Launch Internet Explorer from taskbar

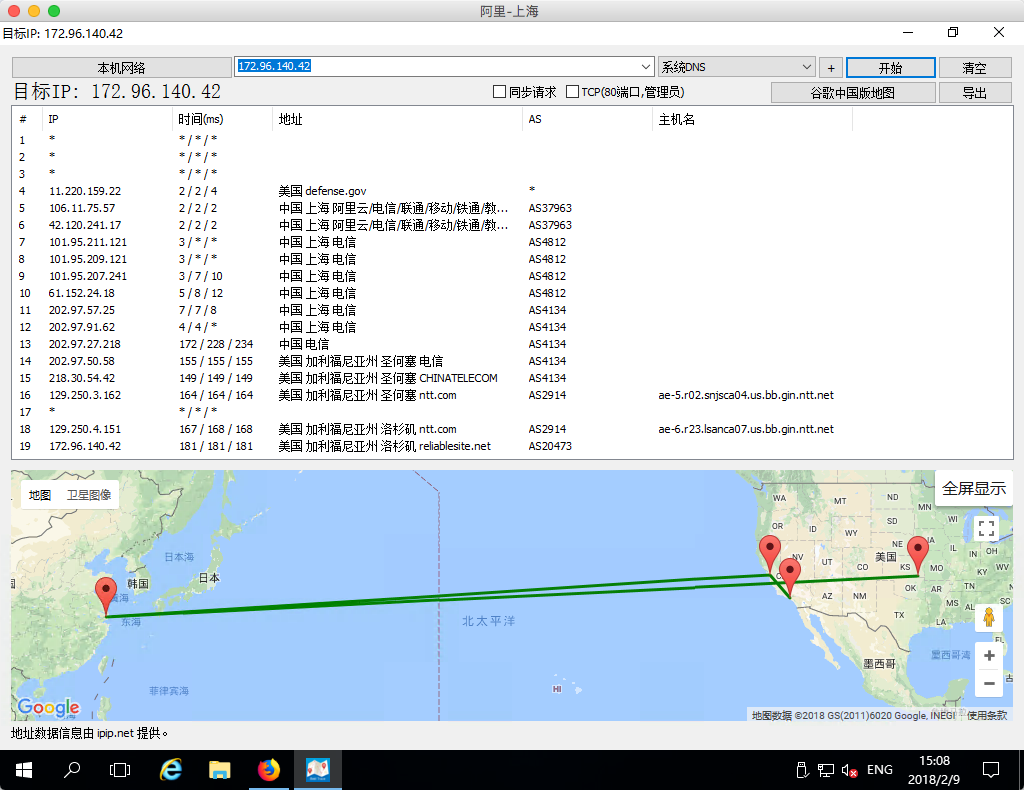coord(171,770)
